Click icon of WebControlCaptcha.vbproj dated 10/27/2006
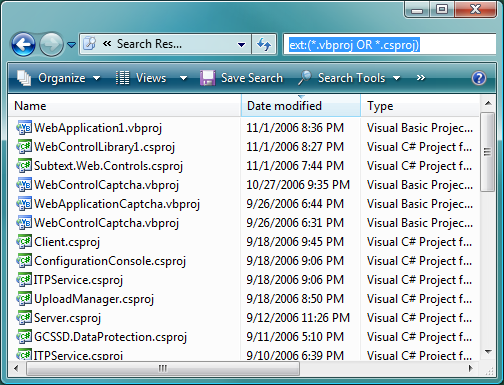Viewport: 504px width, 385px height. click(24, 185)
